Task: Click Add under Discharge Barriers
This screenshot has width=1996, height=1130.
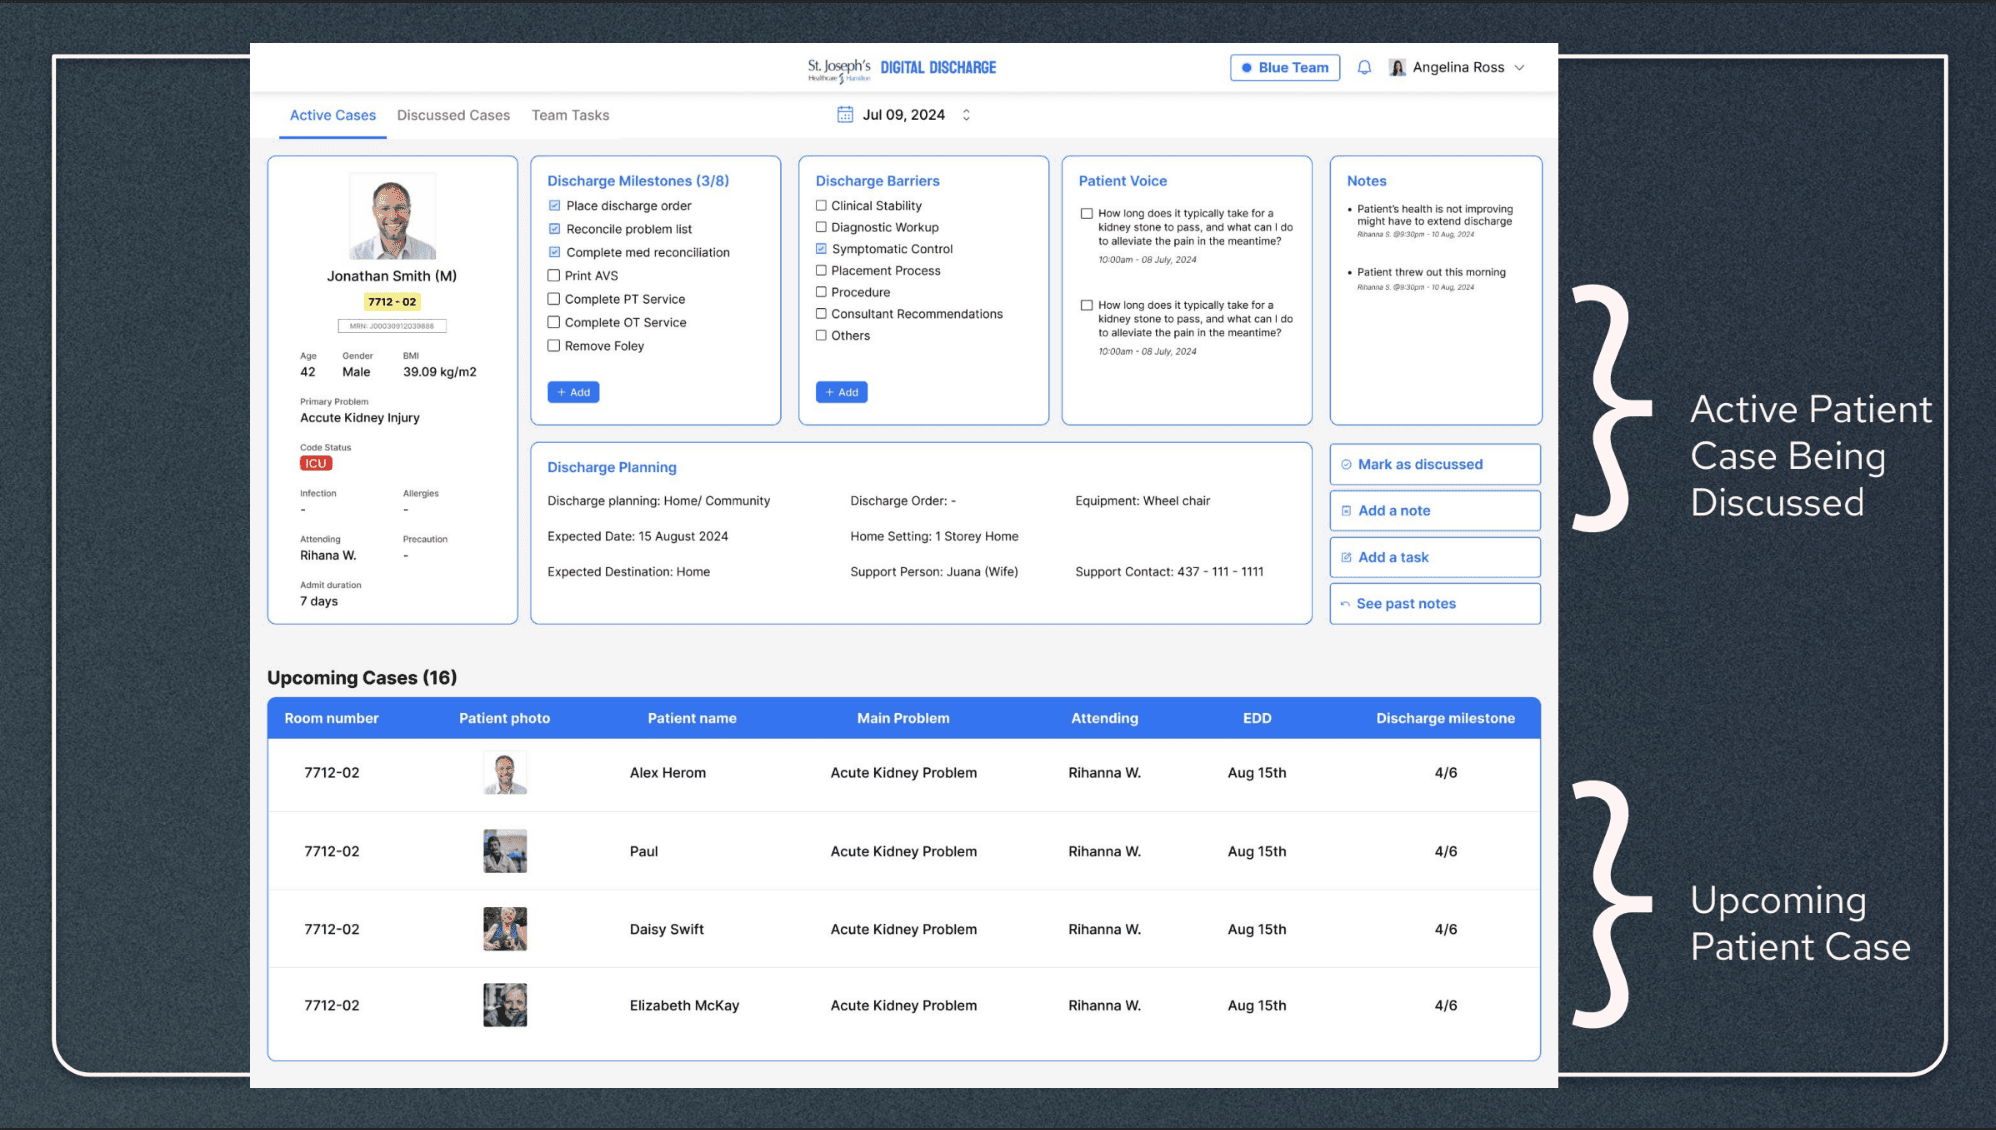Action: (x=841, y=392)
